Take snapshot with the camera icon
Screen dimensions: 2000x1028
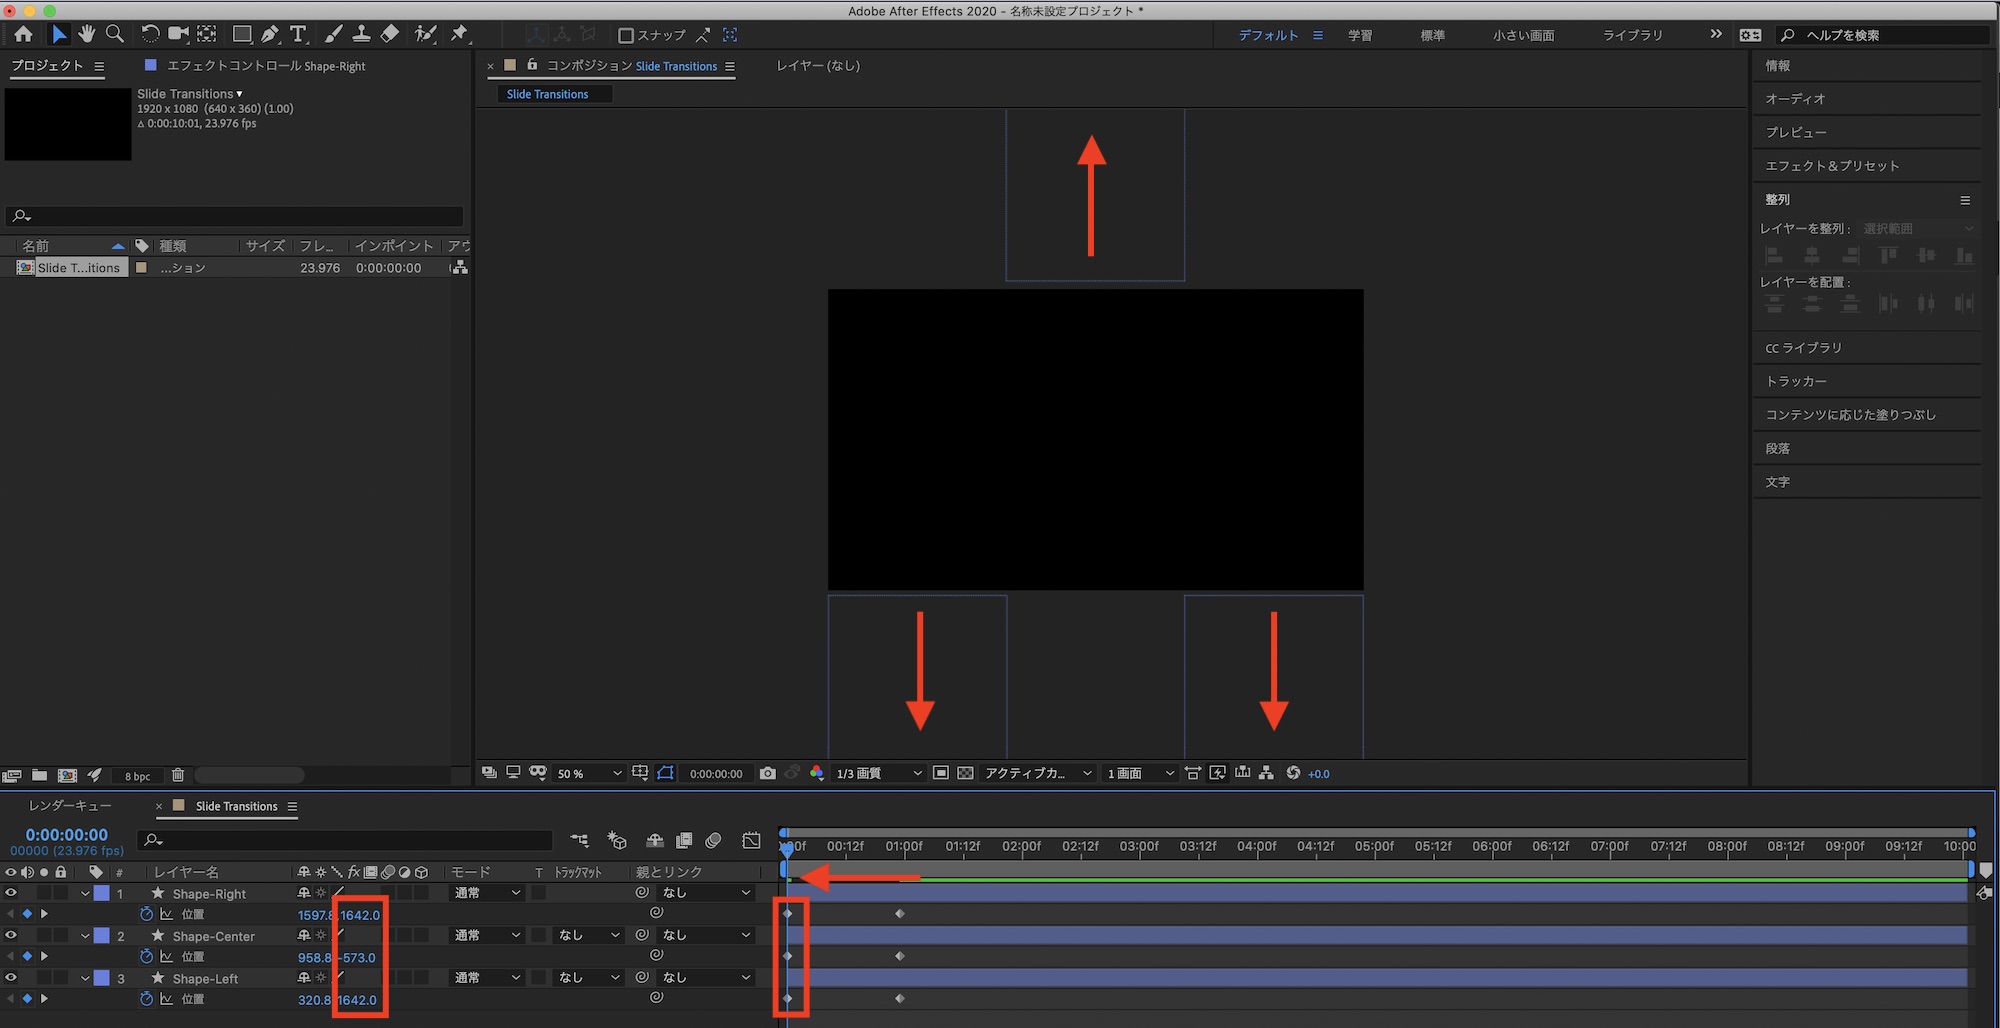(767, 773)
